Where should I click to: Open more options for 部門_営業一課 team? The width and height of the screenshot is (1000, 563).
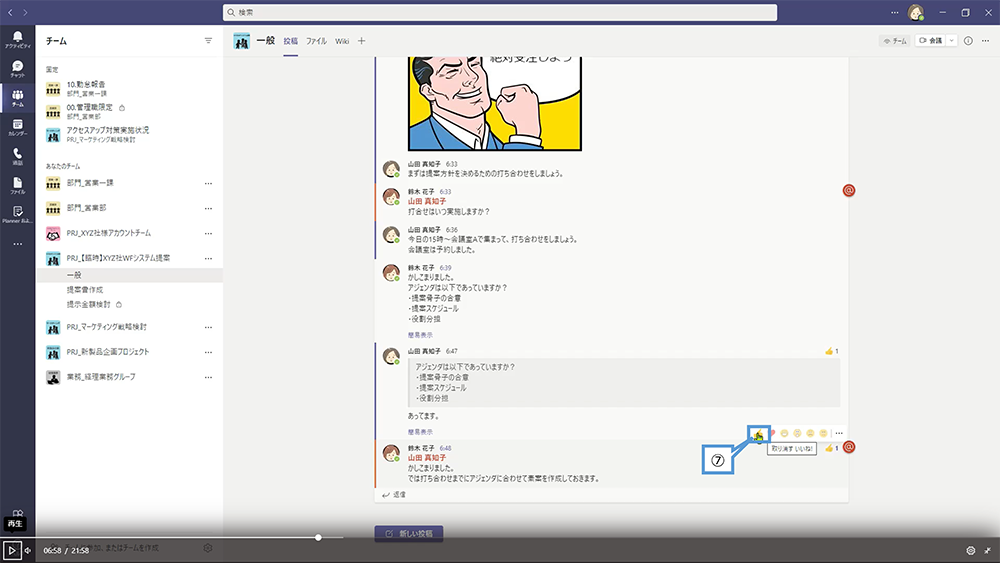[208, 184]
